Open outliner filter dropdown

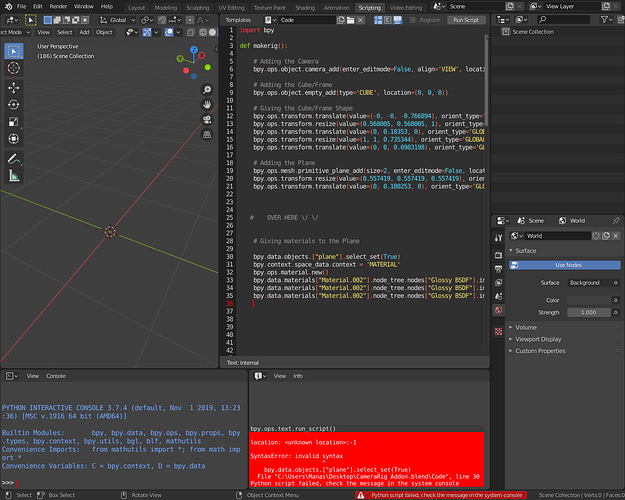click(606, 19)
